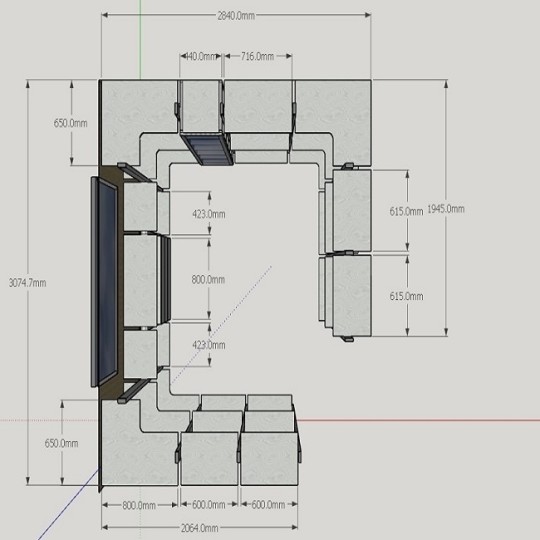
Task: Click the 423.0mm label below the 800.0mm dimension
Action: (209, 345)
